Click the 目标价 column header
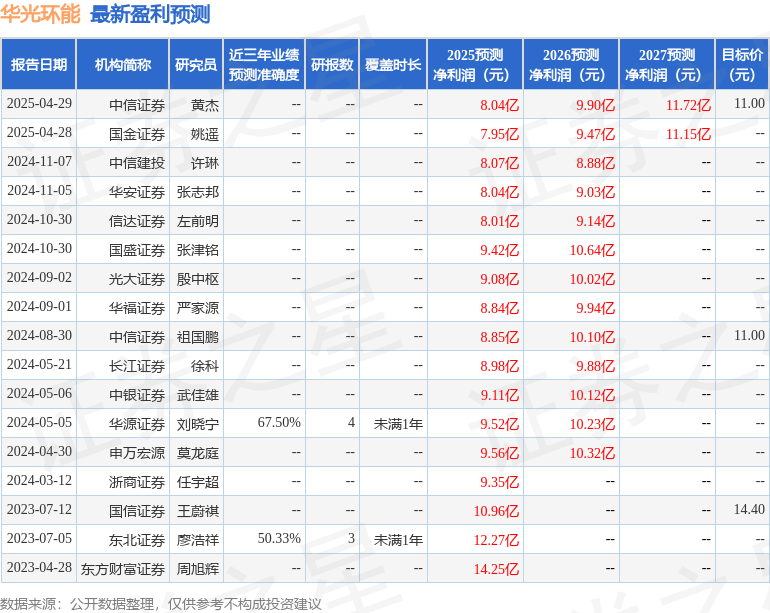 (742, 64)
